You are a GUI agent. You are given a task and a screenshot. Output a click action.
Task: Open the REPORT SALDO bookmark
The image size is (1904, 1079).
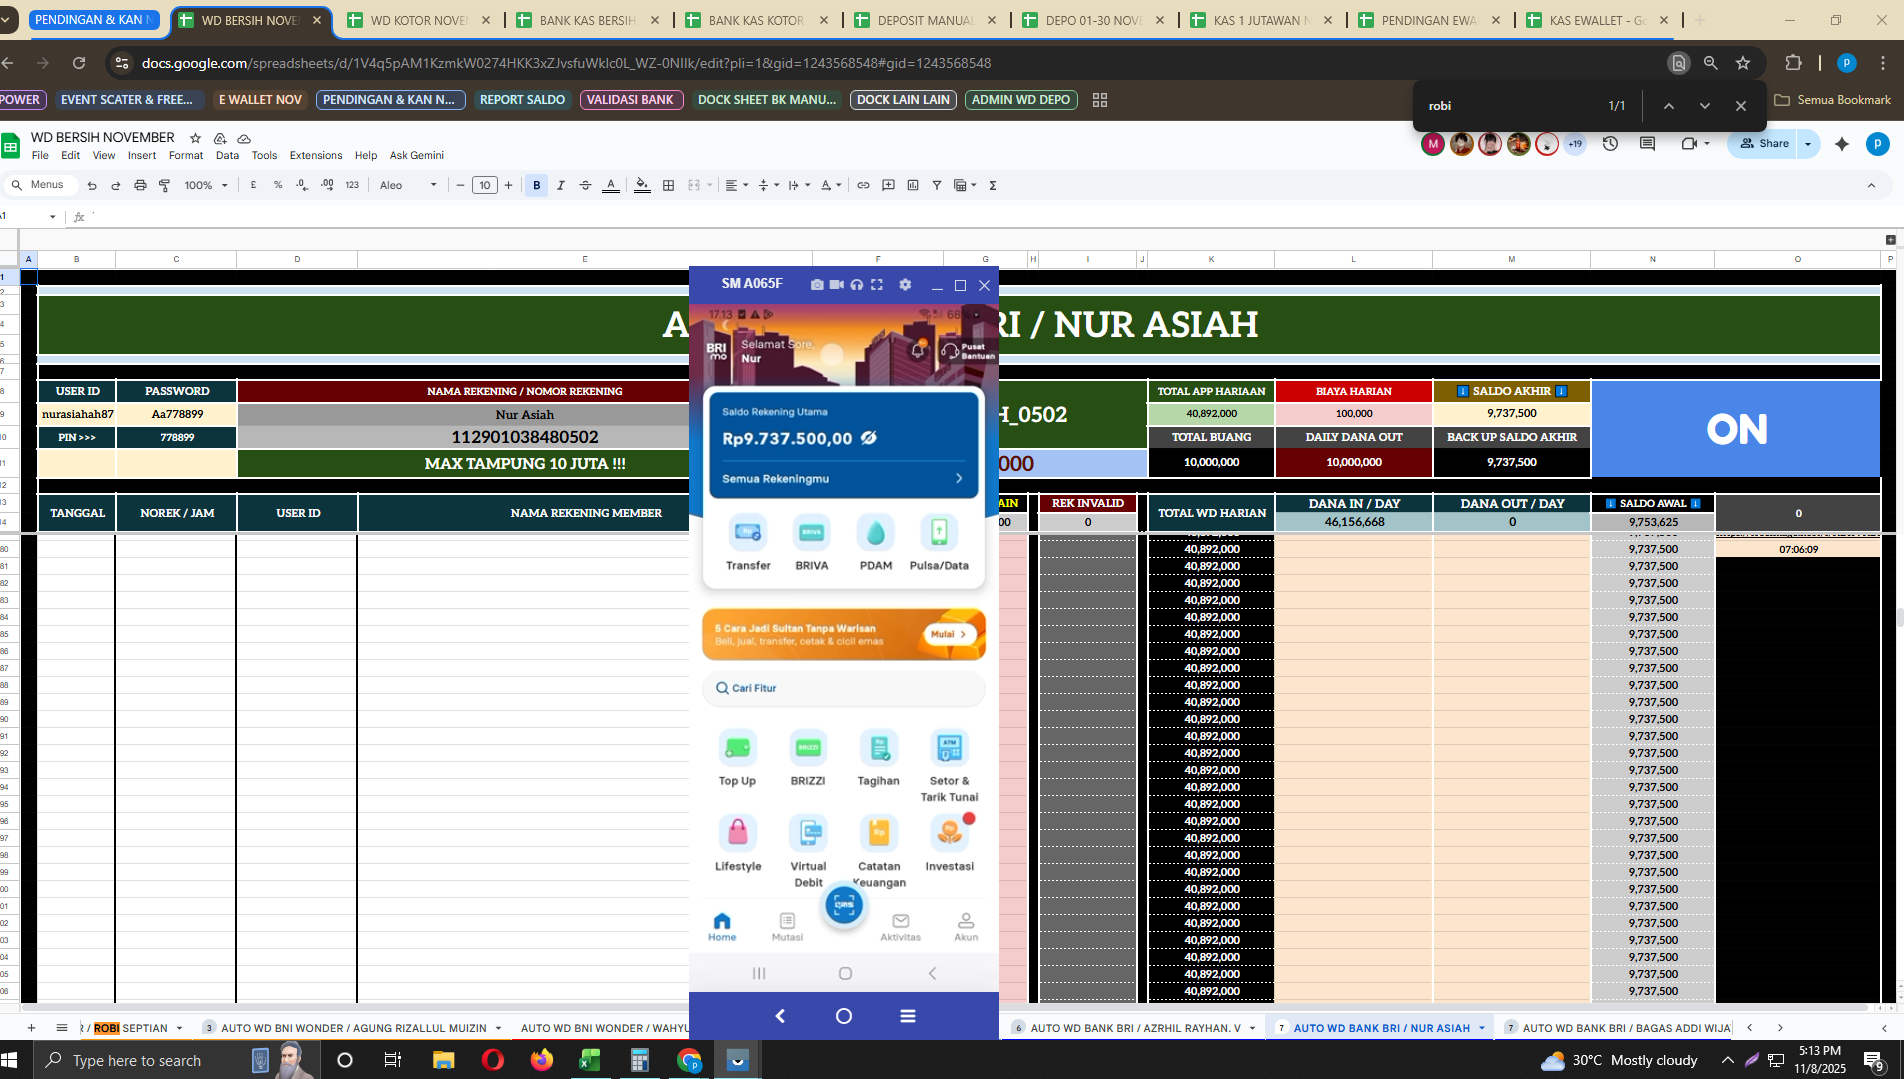point(522,100)
